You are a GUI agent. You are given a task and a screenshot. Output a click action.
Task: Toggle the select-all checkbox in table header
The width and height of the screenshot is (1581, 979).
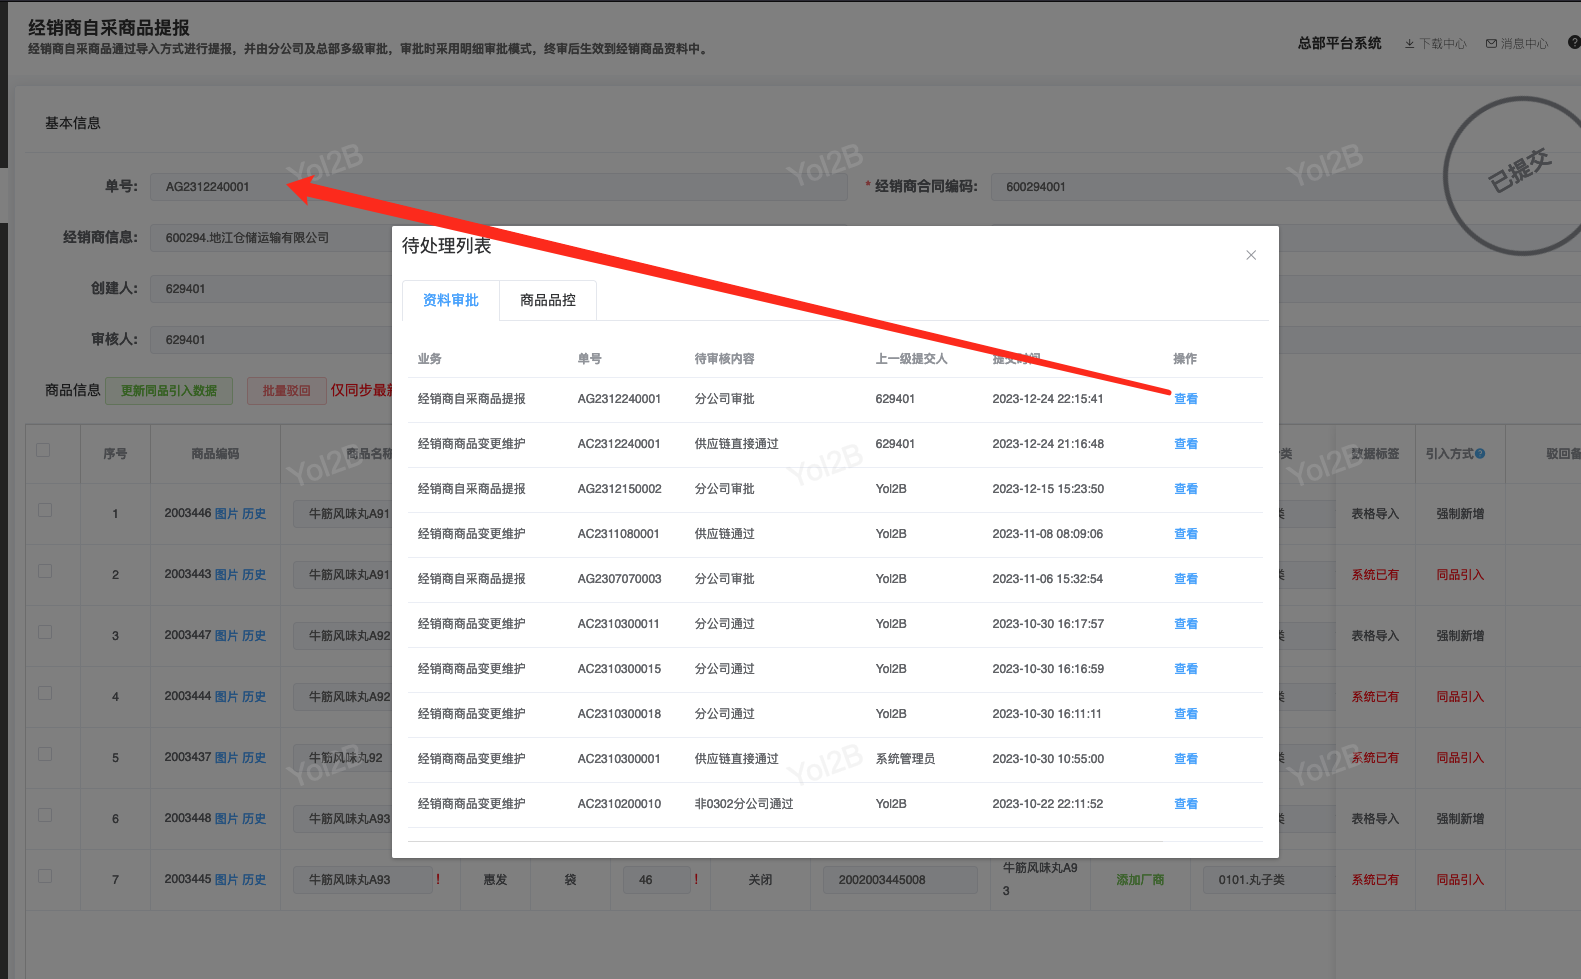(43, 450)
